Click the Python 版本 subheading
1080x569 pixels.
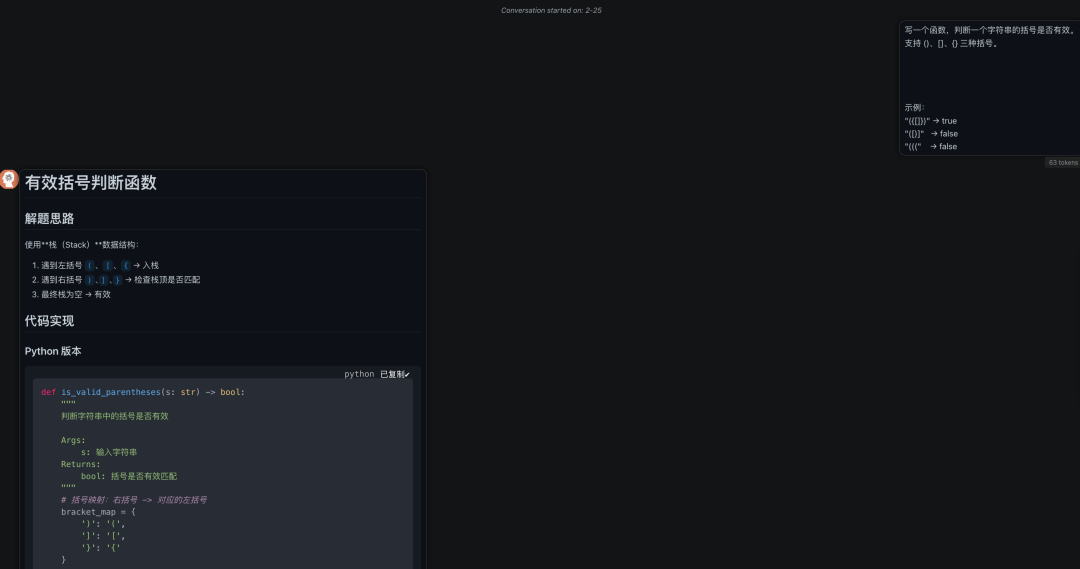pyautogui.click(x=53, y=351)
